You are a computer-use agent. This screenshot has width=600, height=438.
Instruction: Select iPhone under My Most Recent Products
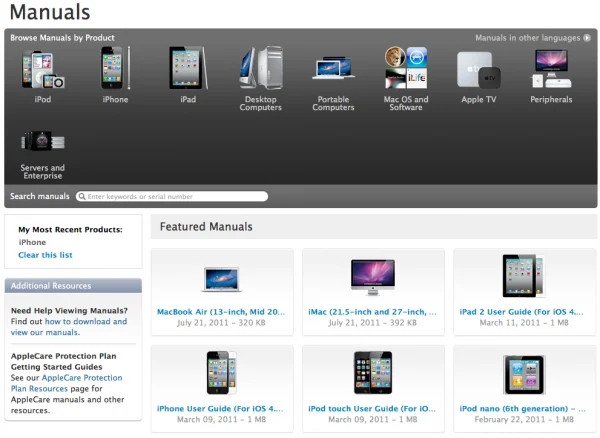click(x=32, y=242)
